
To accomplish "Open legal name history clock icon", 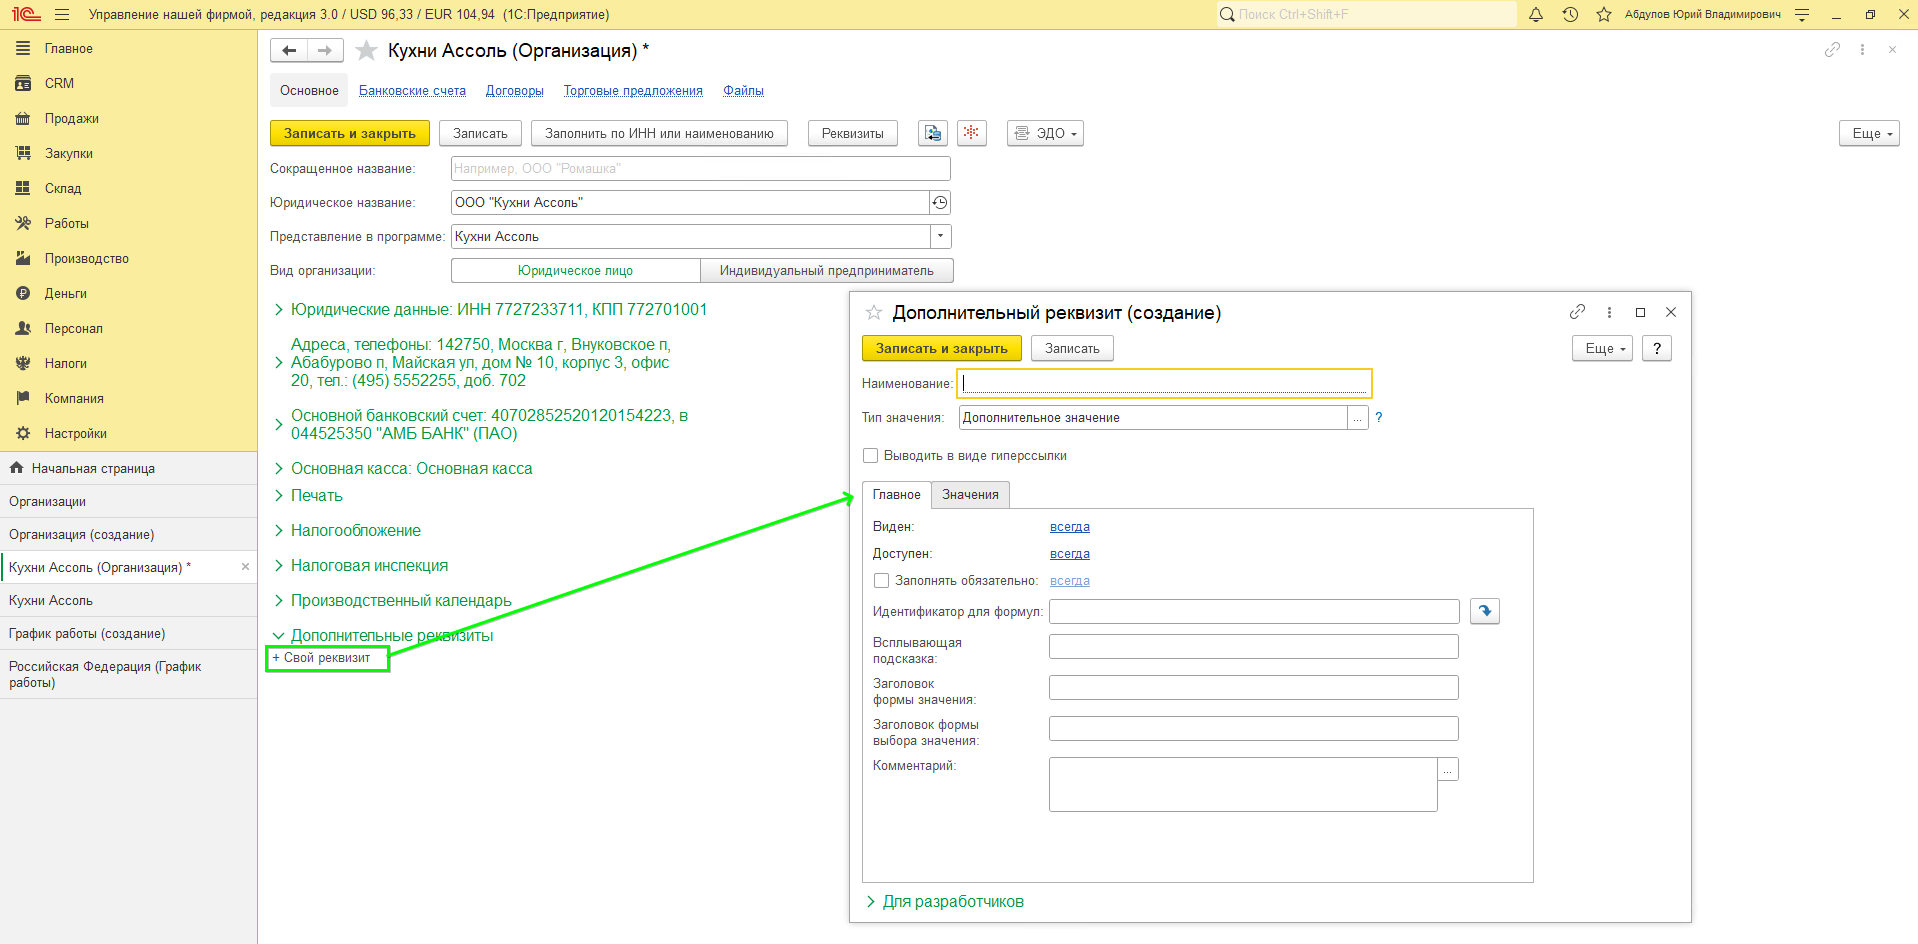I will [940, 203].
